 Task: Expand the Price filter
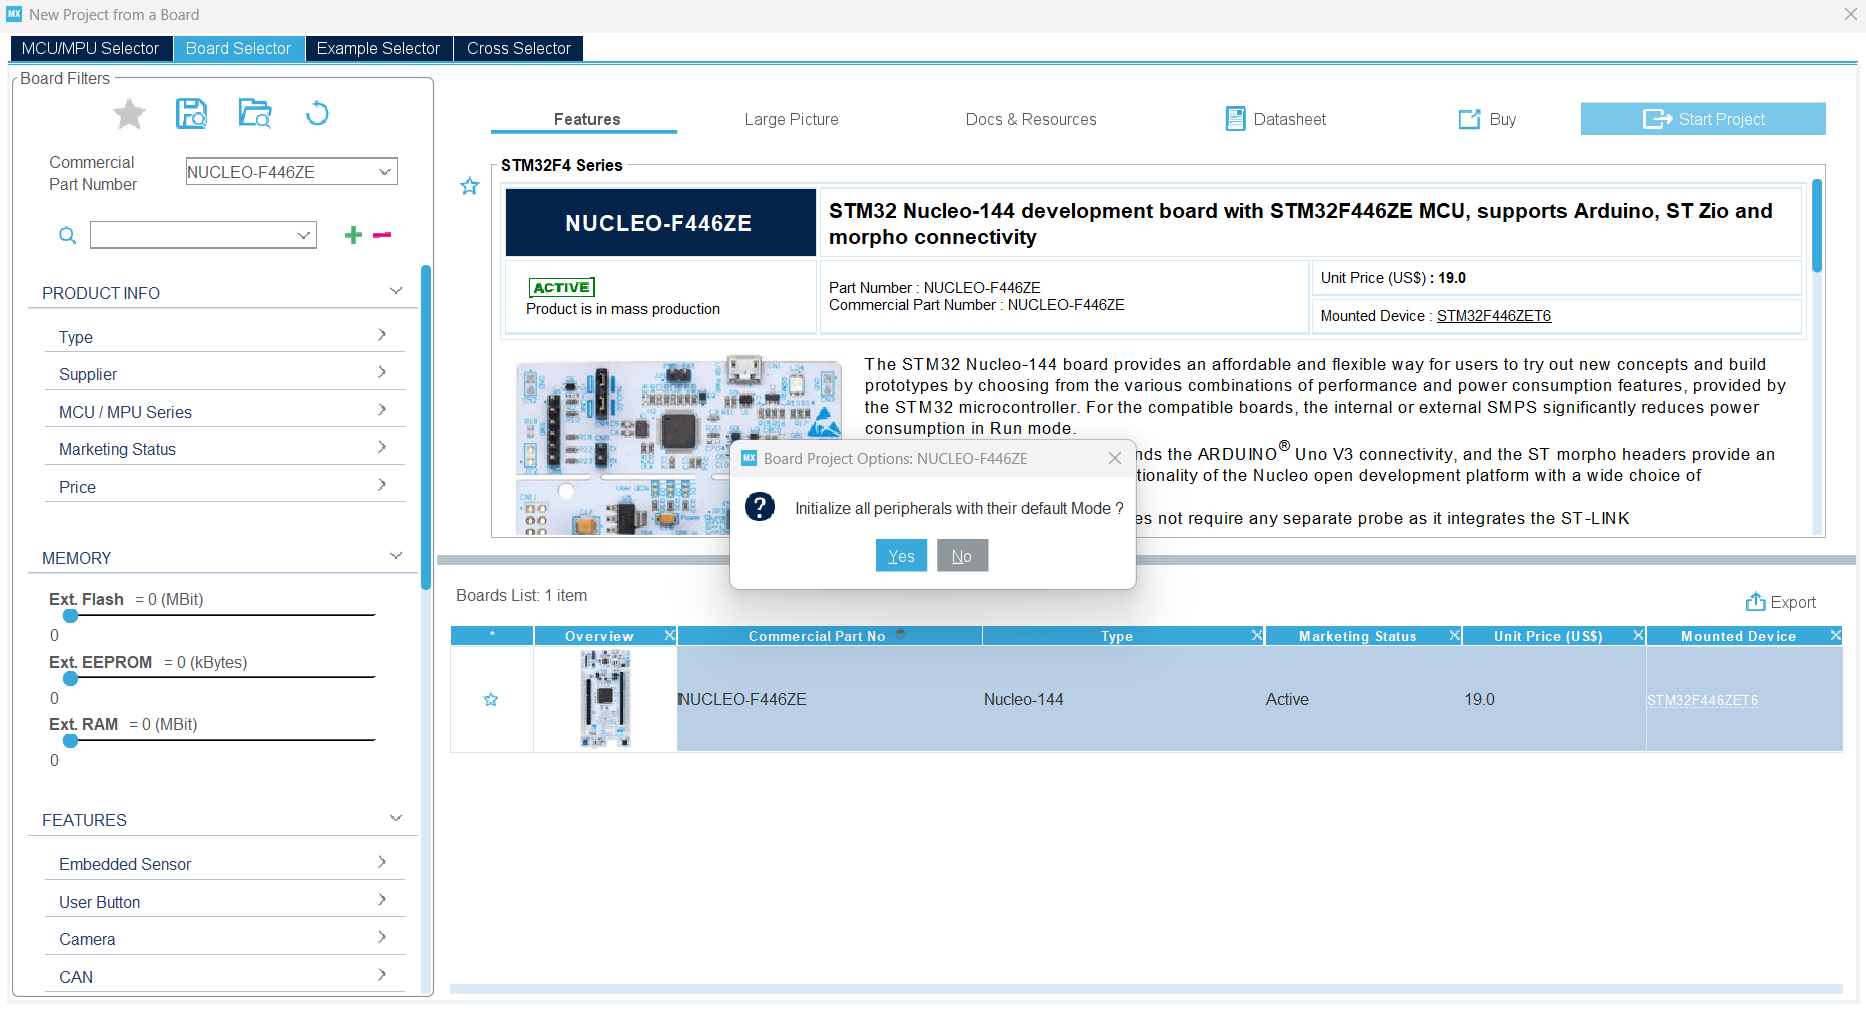pos(382,485)
